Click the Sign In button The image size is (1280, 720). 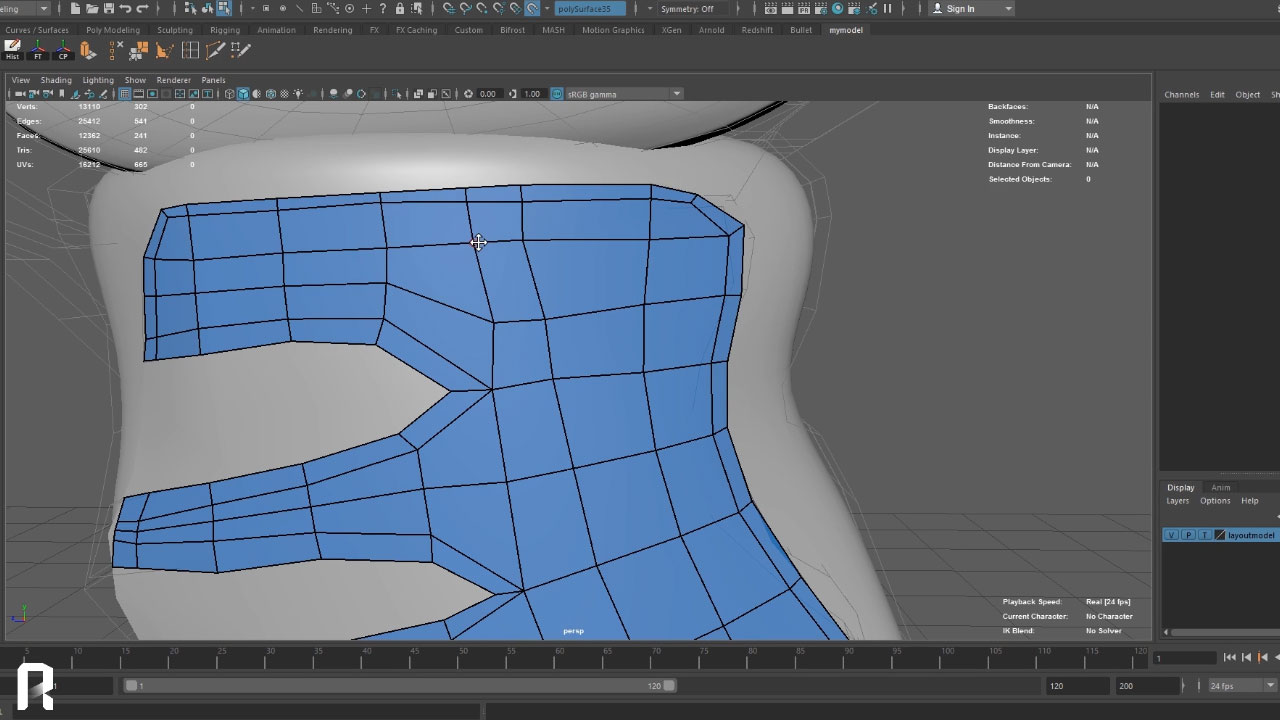tap(960, 9)
